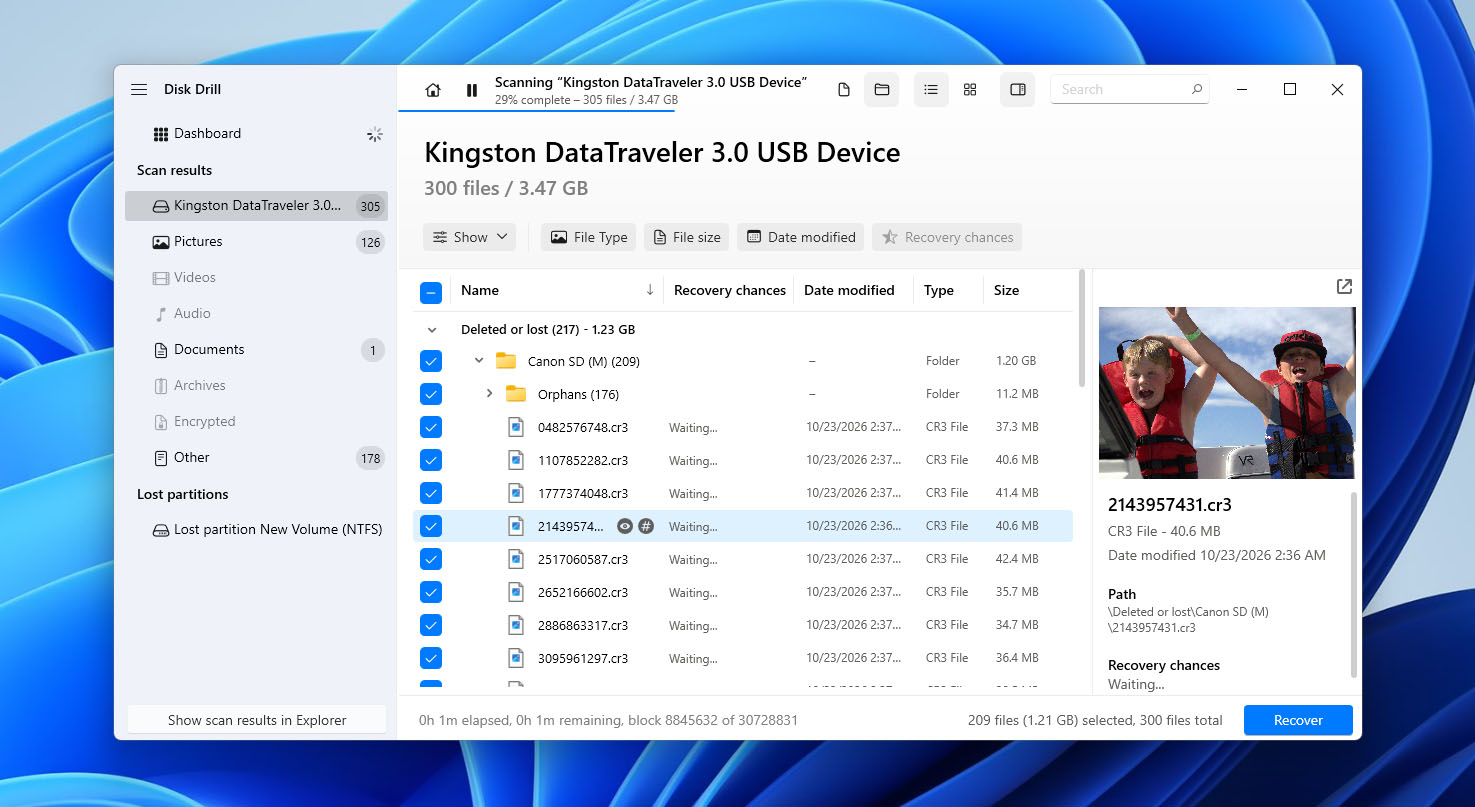Collapse the Deleted or lost group
This screenshot has width=1475, height=807.
[432, 329]
